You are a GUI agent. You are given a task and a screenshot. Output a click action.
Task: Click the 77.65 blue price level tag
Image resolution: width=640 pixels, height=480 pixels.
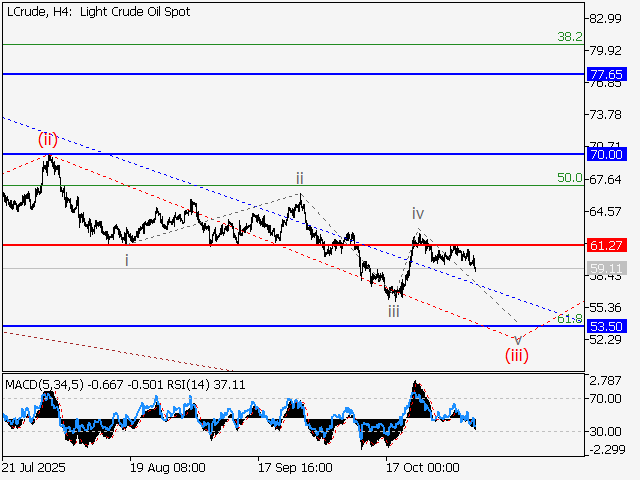pos(607,75)
